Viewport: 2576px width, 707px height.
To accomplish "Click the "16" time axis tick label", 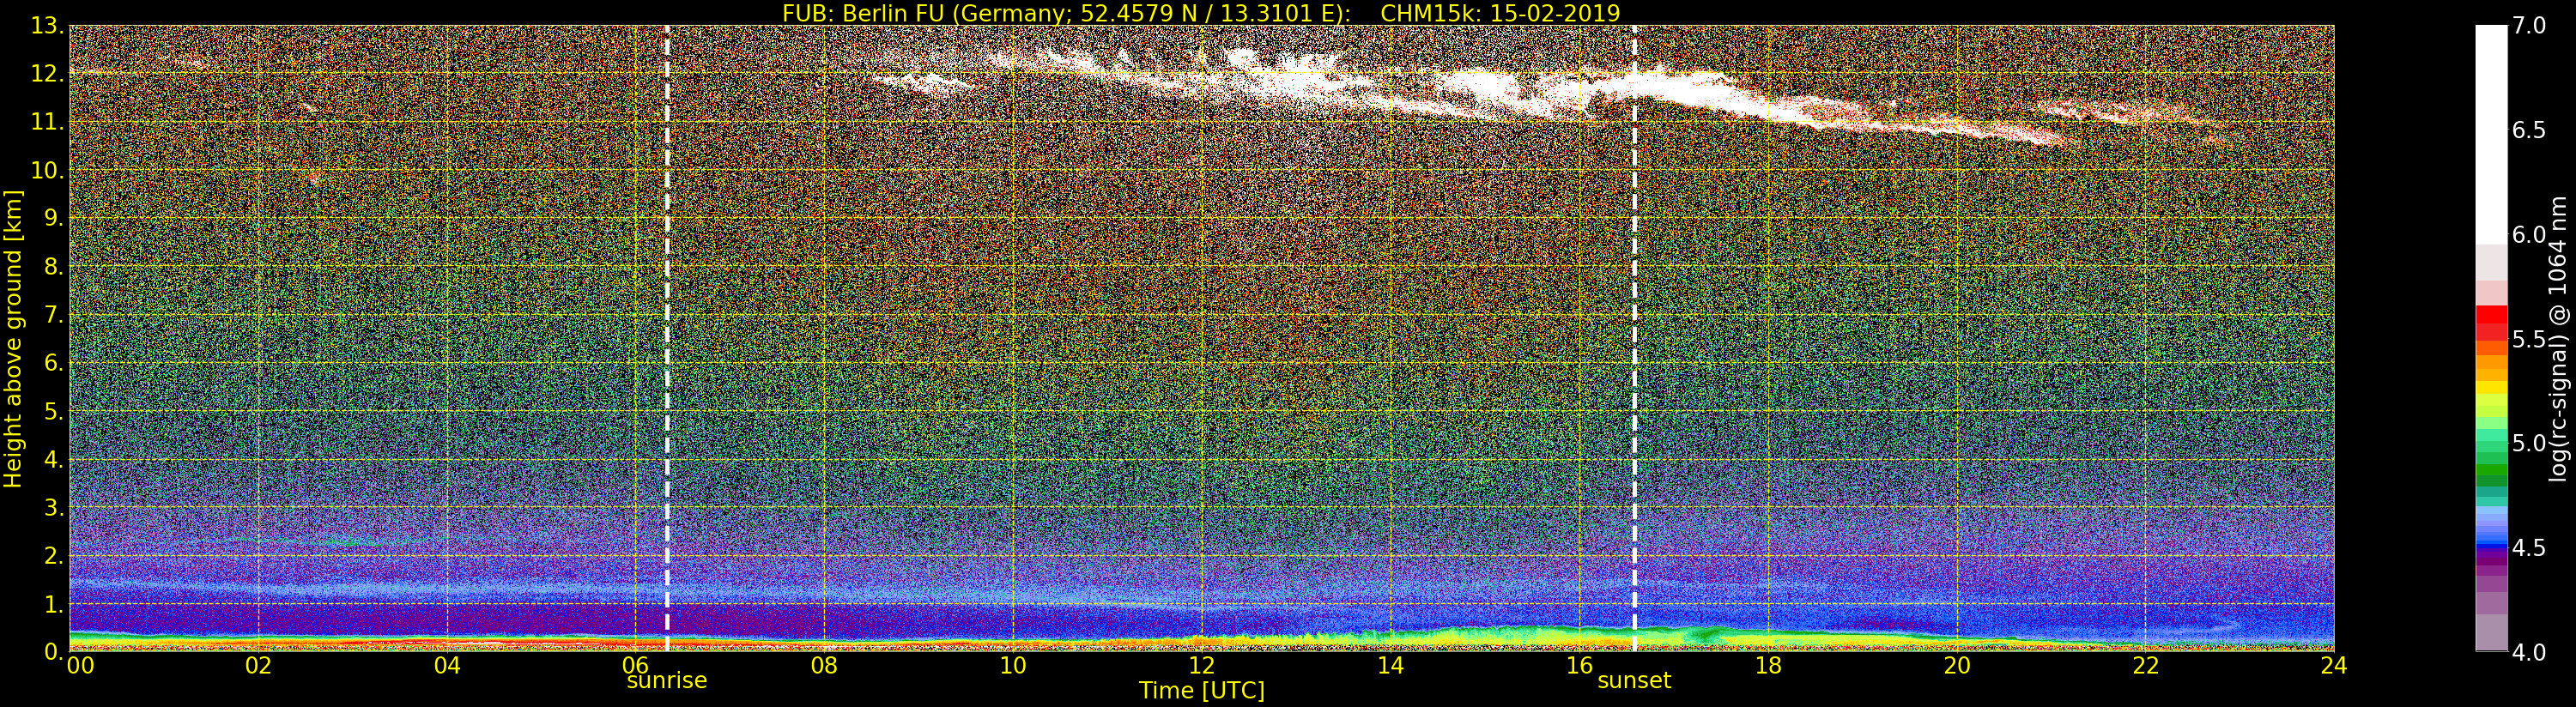I will tap(1579, 666).
